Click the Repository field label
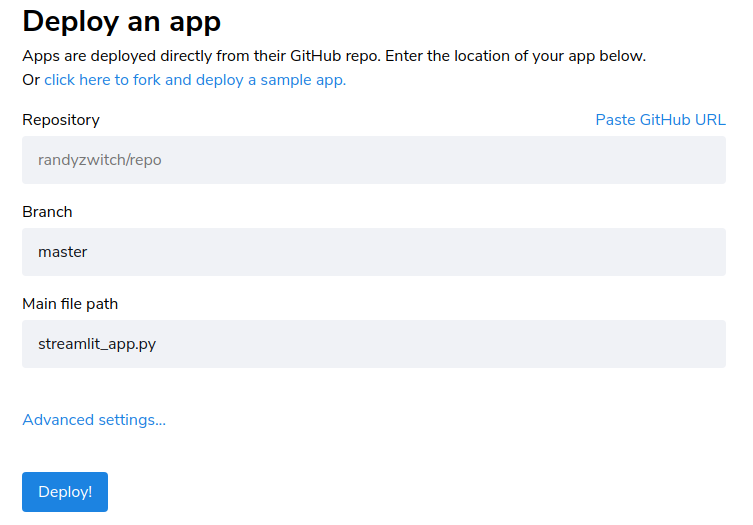This screenshot has width=753, height=525. point(61,120)
